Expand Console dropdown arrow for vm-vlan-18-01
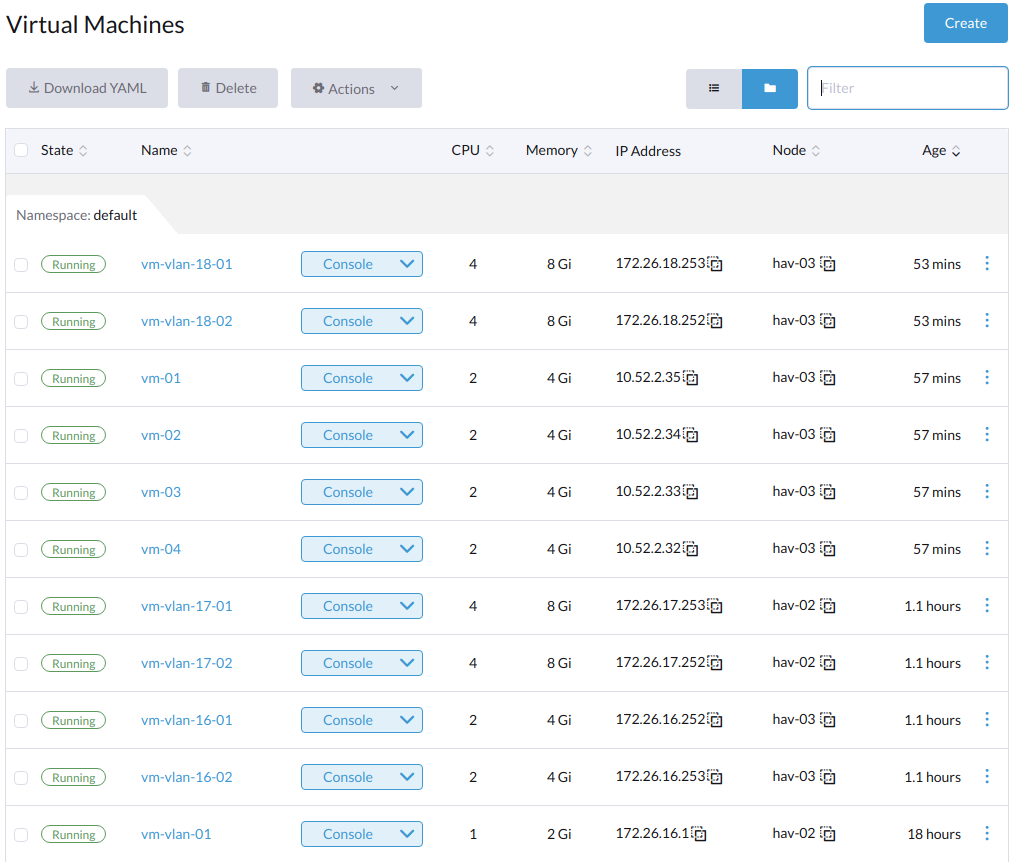The width and height of the screenshot is (1013, 862). (407, 264)
